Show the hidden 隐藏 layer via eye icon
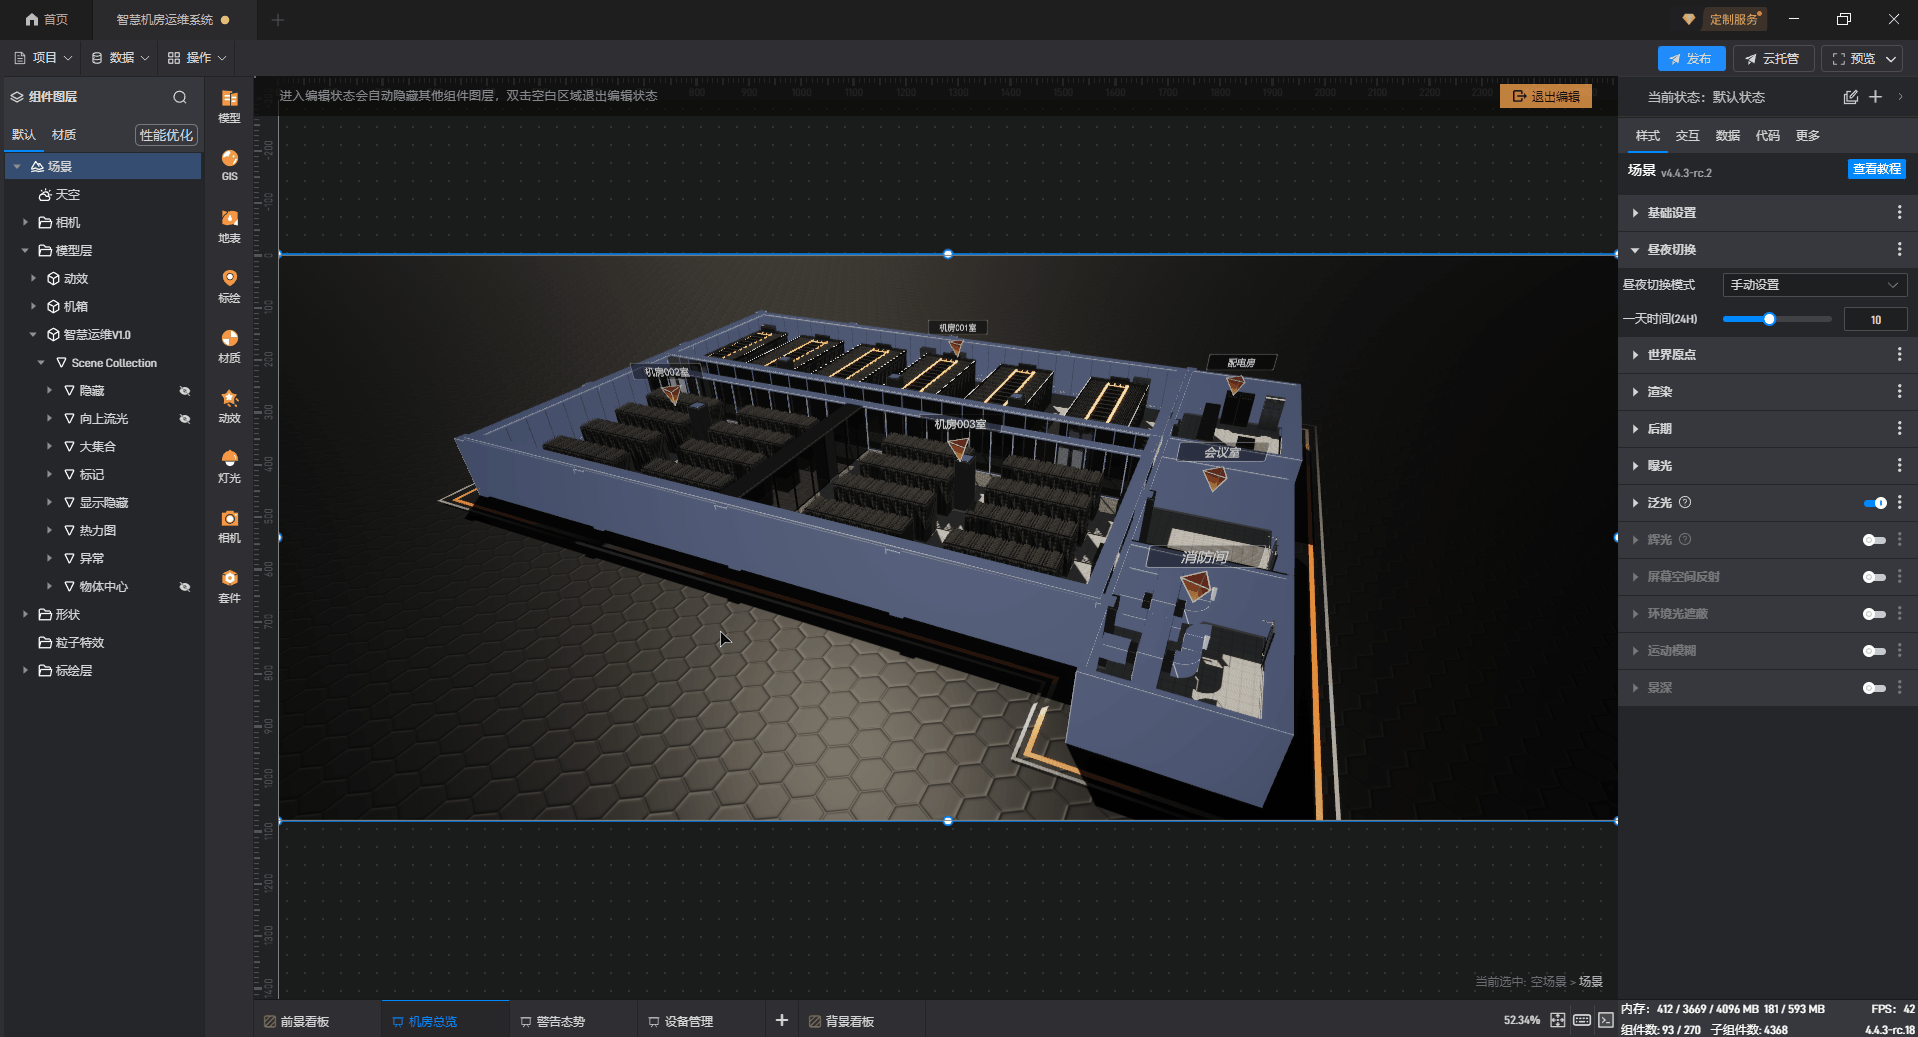This screenshot has height=1037, width=1918. pos(185,391)
